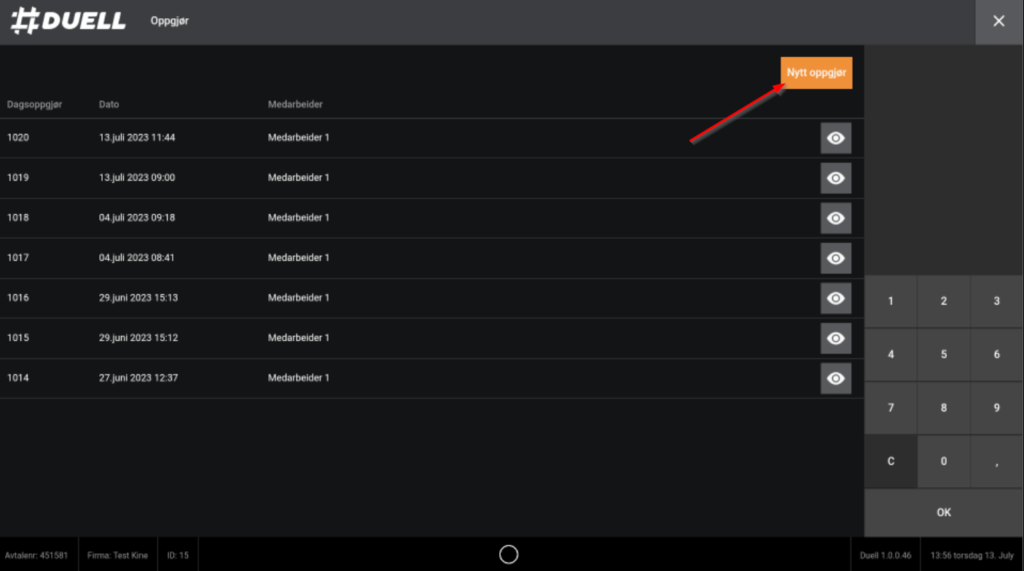The width and height of the screenshot is (1024, 571).
Task: Click date 29.juni 2023 15:12
Action: pyautogui.click(x=138, y=338)
